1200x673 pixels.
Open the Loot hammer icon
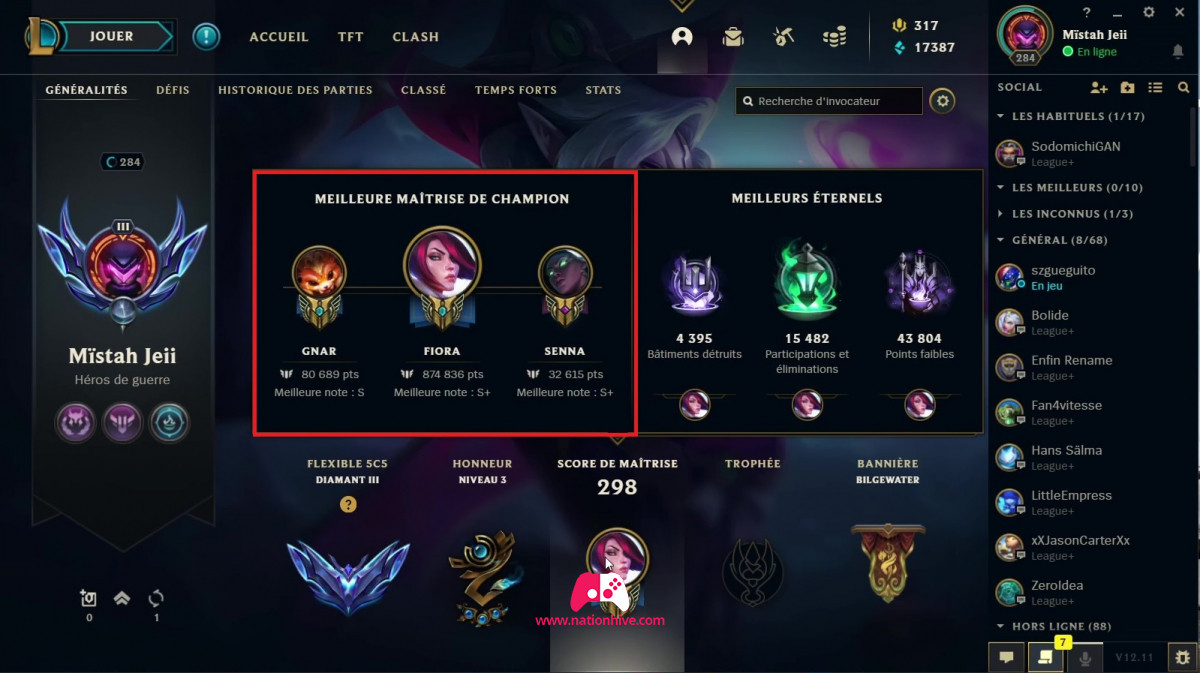click(x=783, y=37)
